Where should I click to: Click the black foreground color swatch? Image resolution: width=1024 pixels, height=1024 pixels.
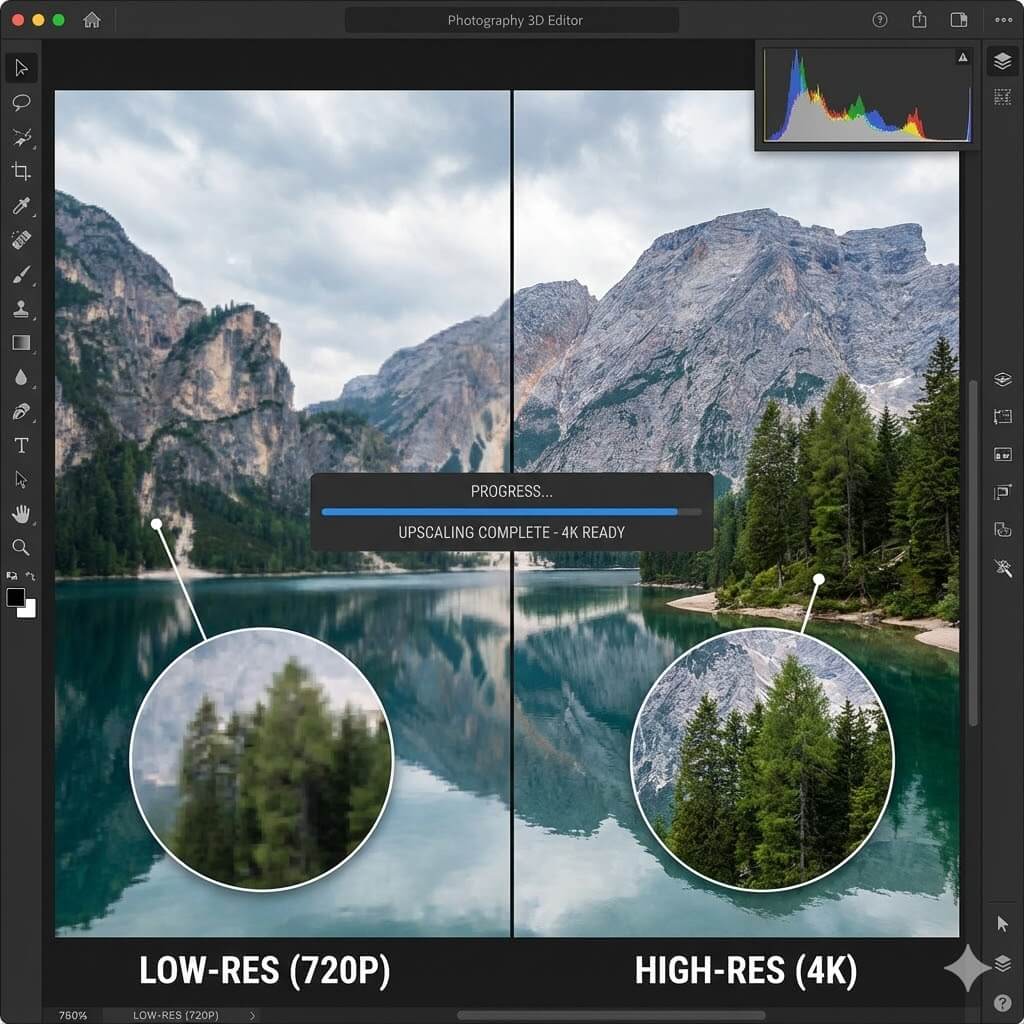click(x=16, y=597)
